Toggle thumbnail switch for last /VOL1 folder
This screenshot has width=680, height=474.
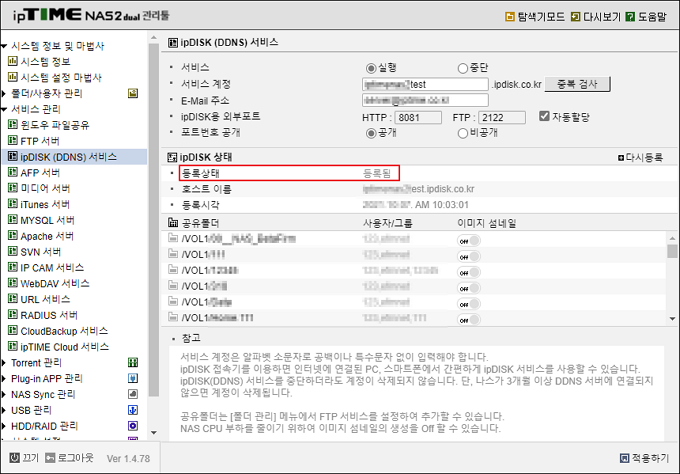pos(469,320)
